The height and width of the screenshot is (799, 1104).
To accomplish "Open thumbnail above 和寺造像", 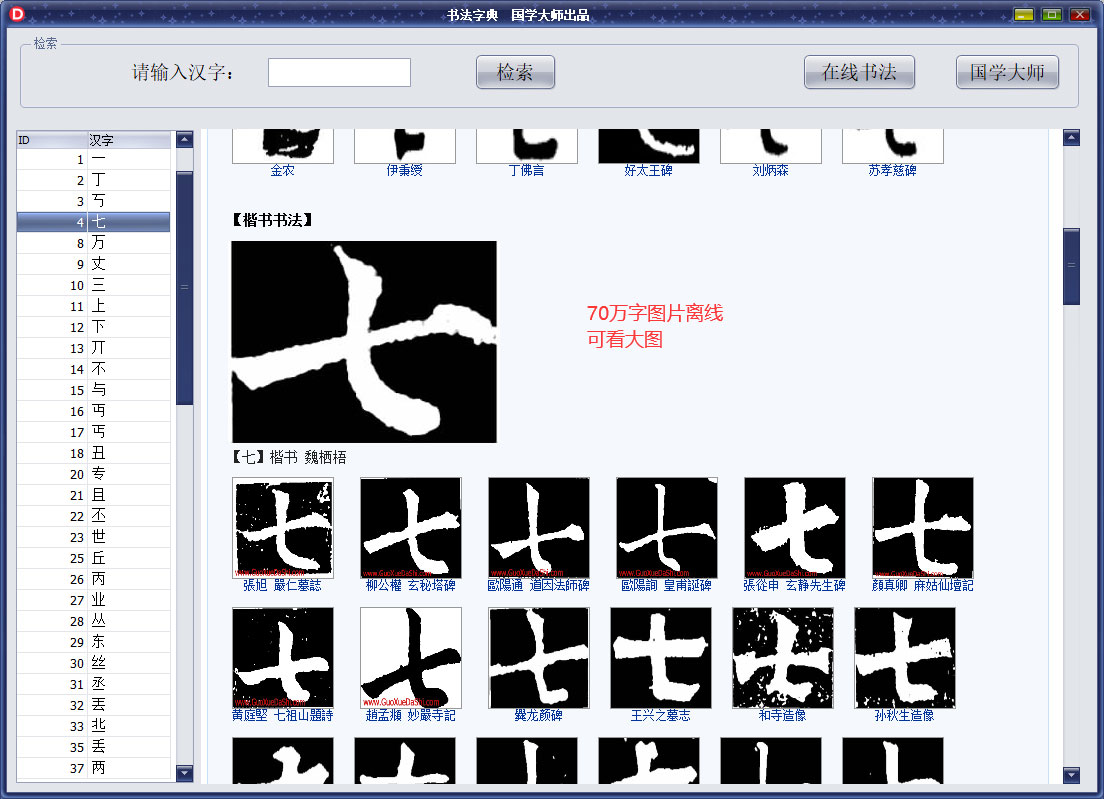I will 782,658.
